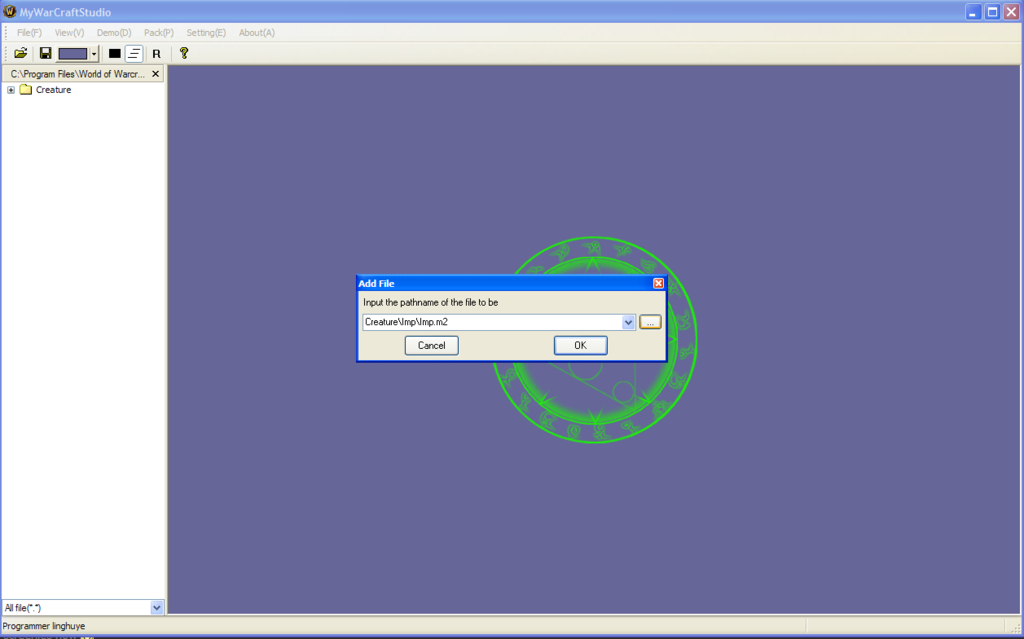This screenshot has width=1024, height=639.
Task: Click the browse (...) button in Add File
Action: point(650,322)
